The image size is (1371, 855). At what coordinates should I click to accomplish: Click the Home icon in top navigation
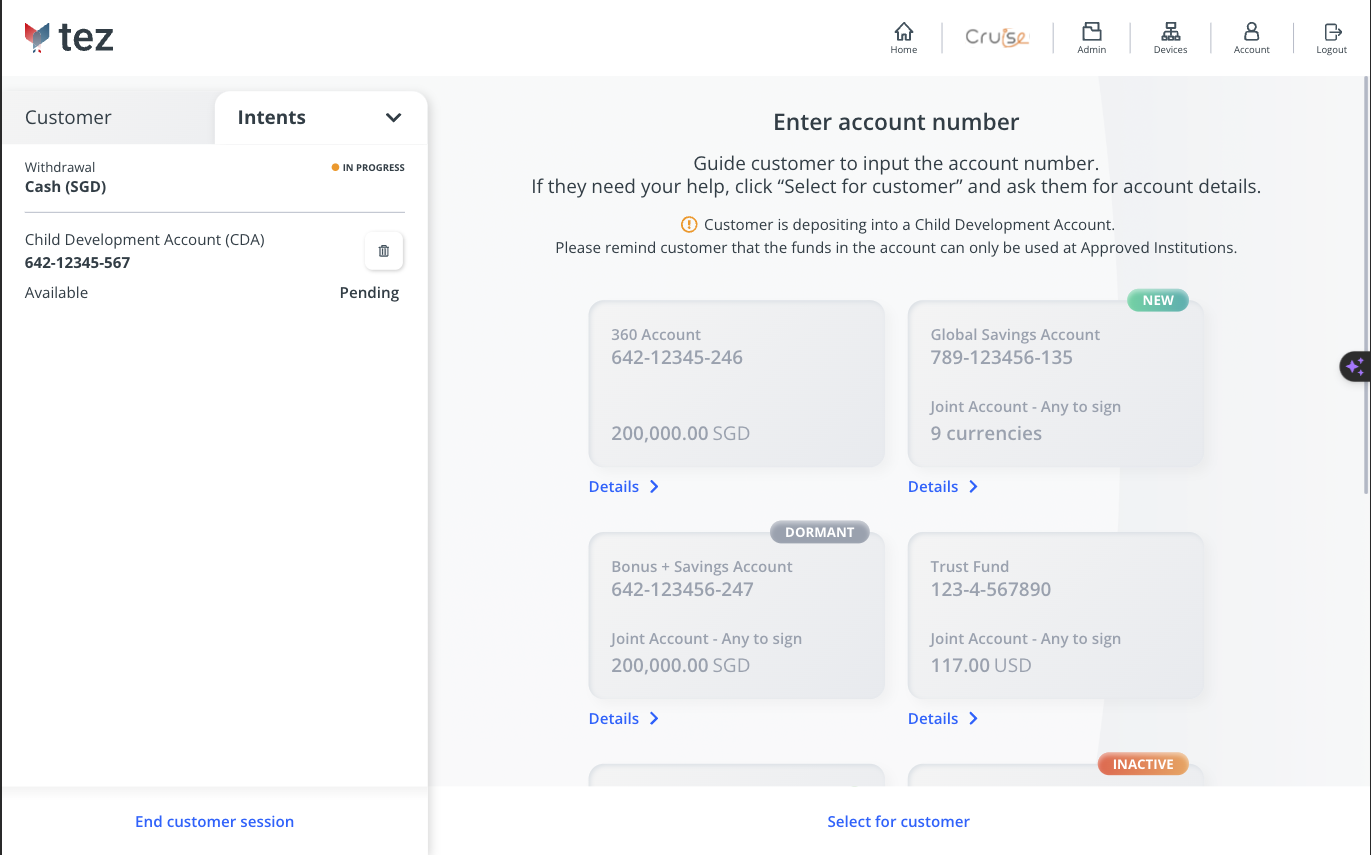[903, 37]
